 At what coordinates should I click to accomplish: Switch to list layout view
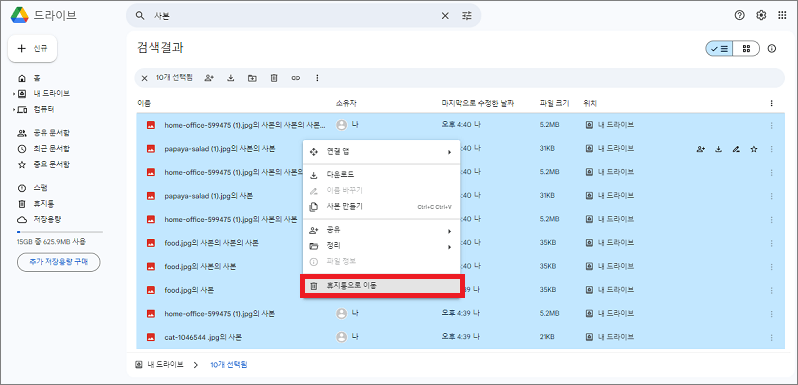720,48
